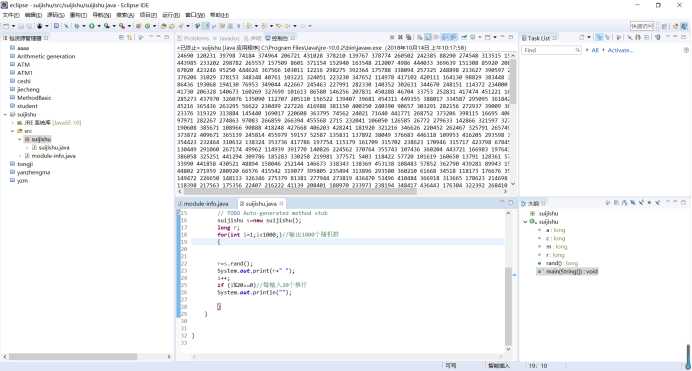
Task: Open the 运行 (Run) menu
Action: (x=171, y=15)
